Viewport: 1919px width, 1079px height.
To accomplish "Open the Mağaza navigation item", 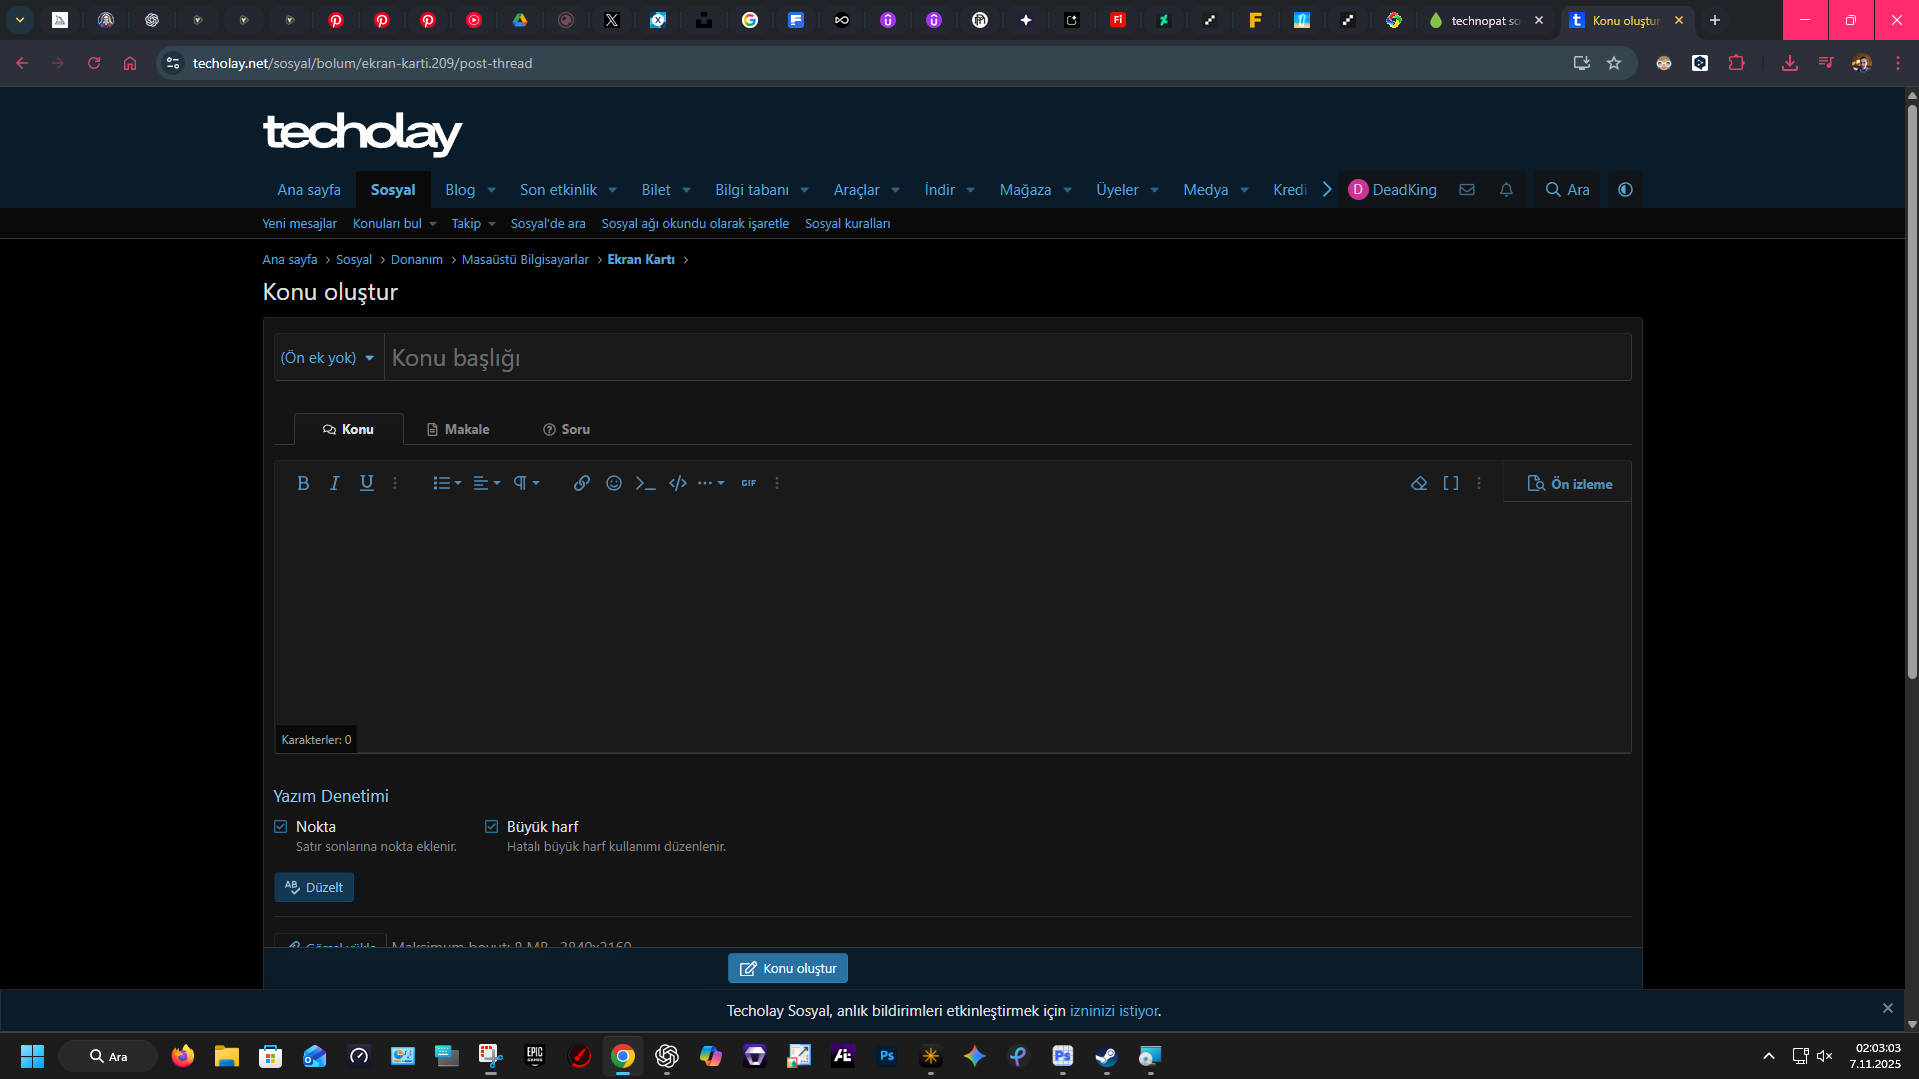I will [1025, 190].
